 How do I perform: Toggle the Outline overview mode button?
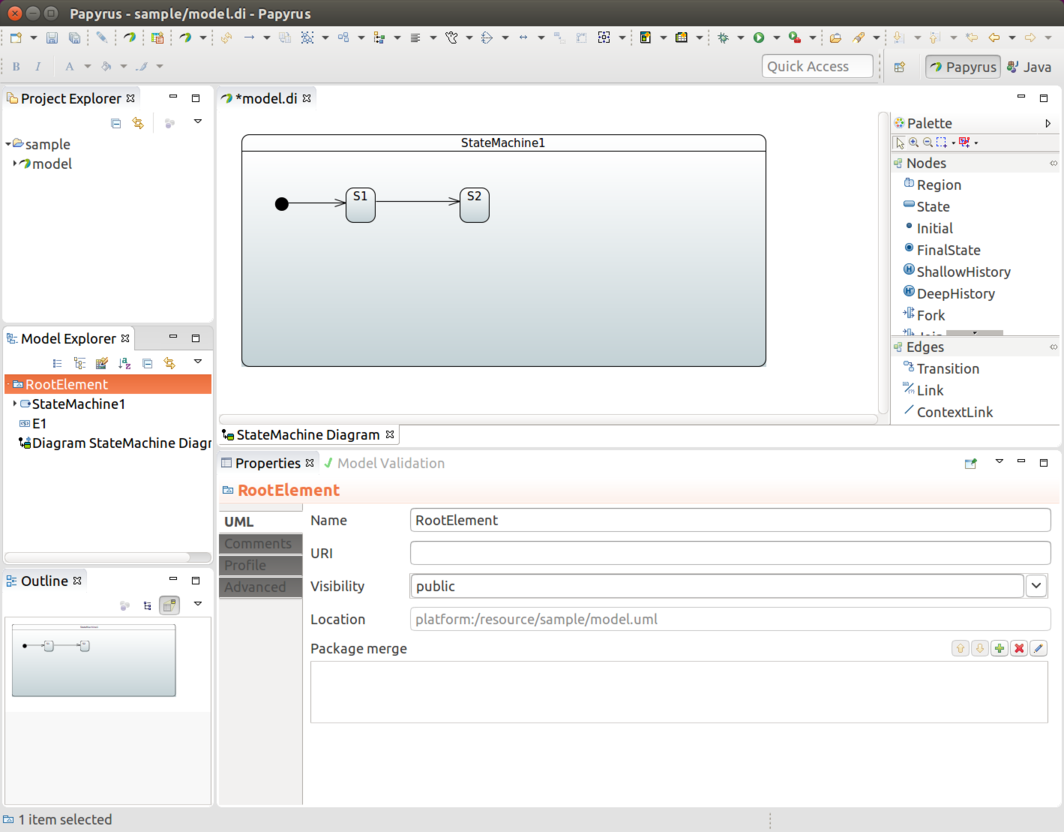[x=170, y=605]
